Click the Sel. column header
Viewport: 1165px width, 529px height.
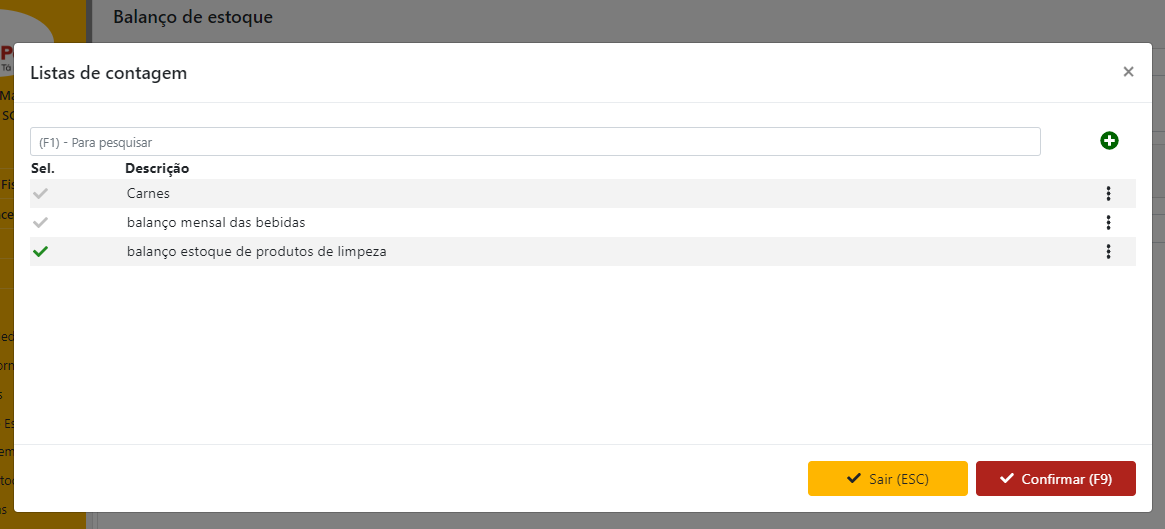tap(42, 168)
